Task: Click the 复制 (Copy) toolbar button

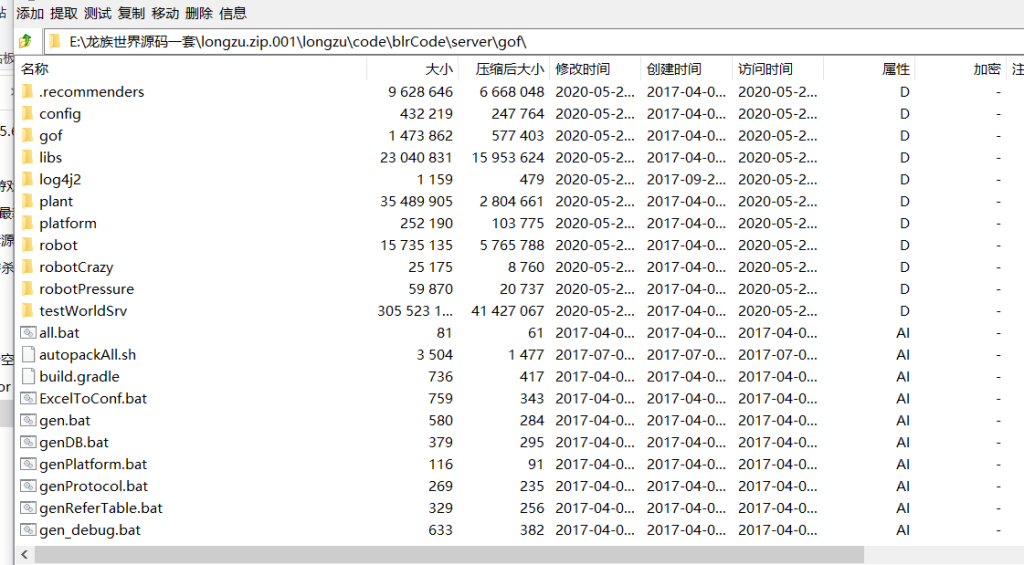Action: pyautogui.click(x=132, y=13)
